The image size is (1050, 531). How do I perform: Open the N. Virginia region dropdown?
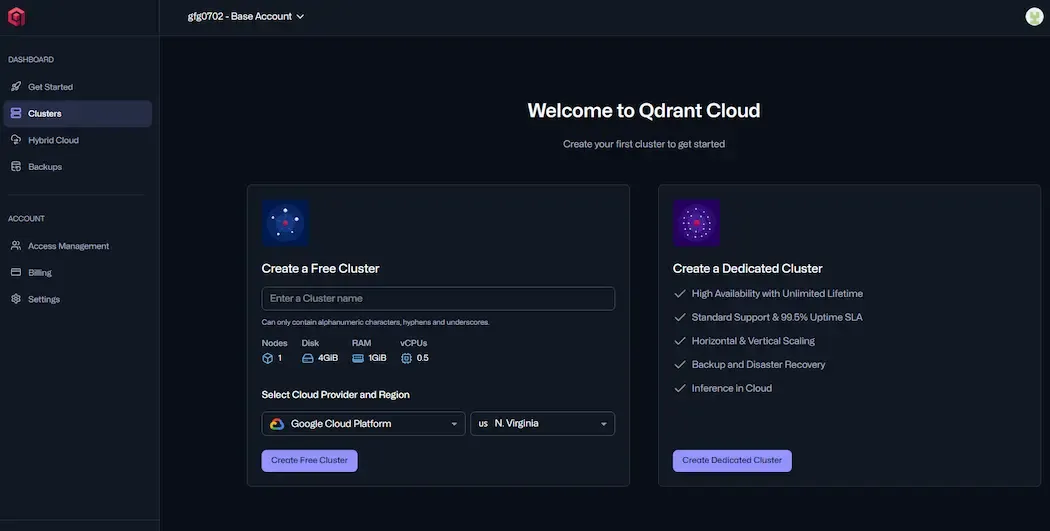coord(542,424)
